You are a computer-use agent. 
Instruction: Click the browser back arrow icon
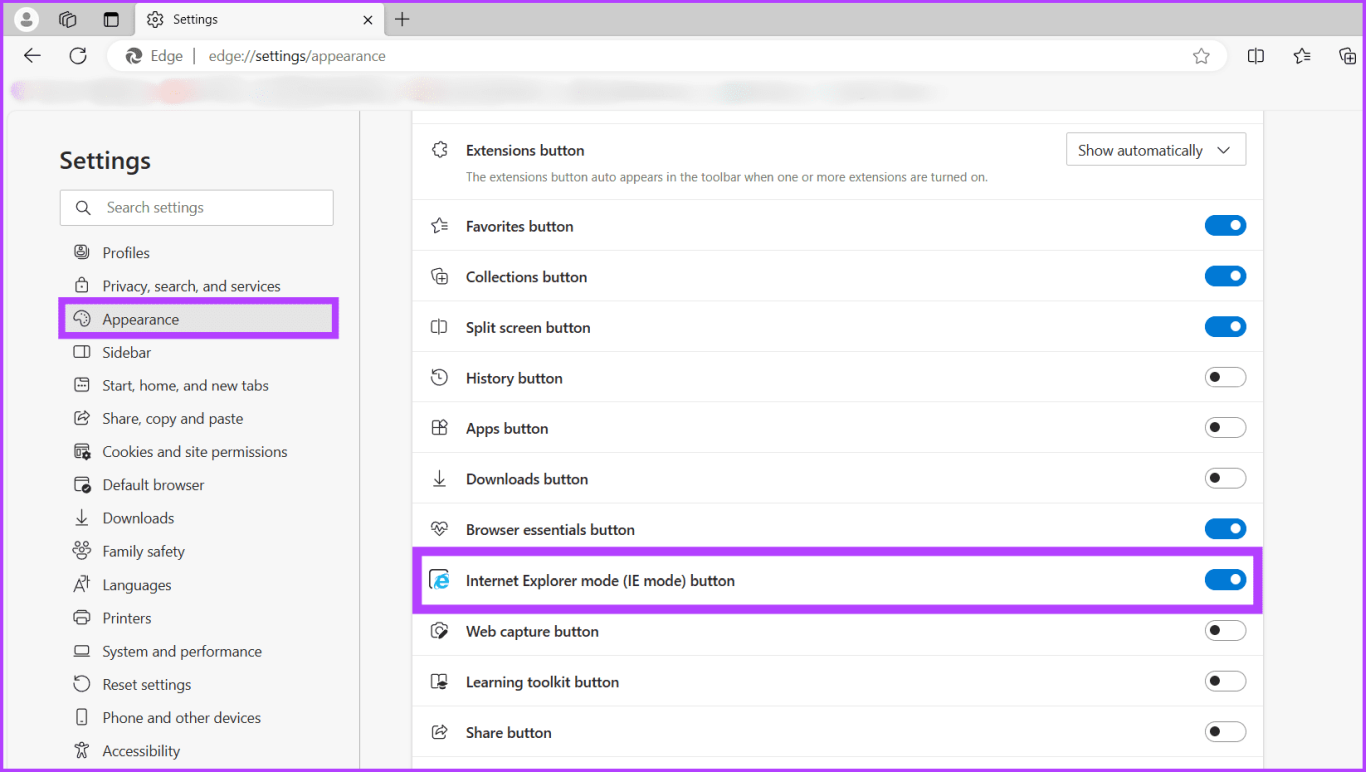pos(32,56)
